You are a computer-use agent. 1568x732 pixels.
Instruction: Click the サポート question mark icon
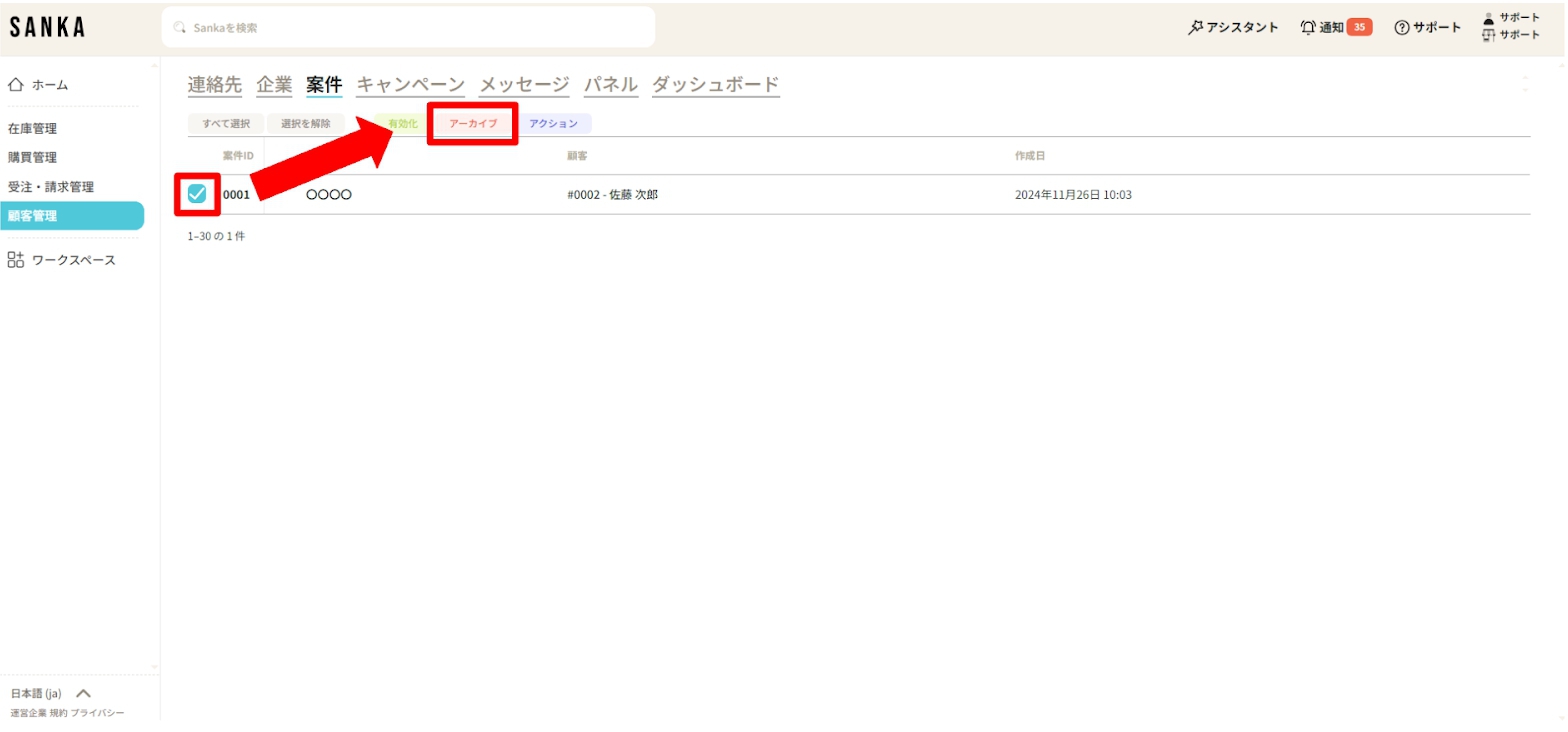pyautogui.click(x=1402, y=27)
